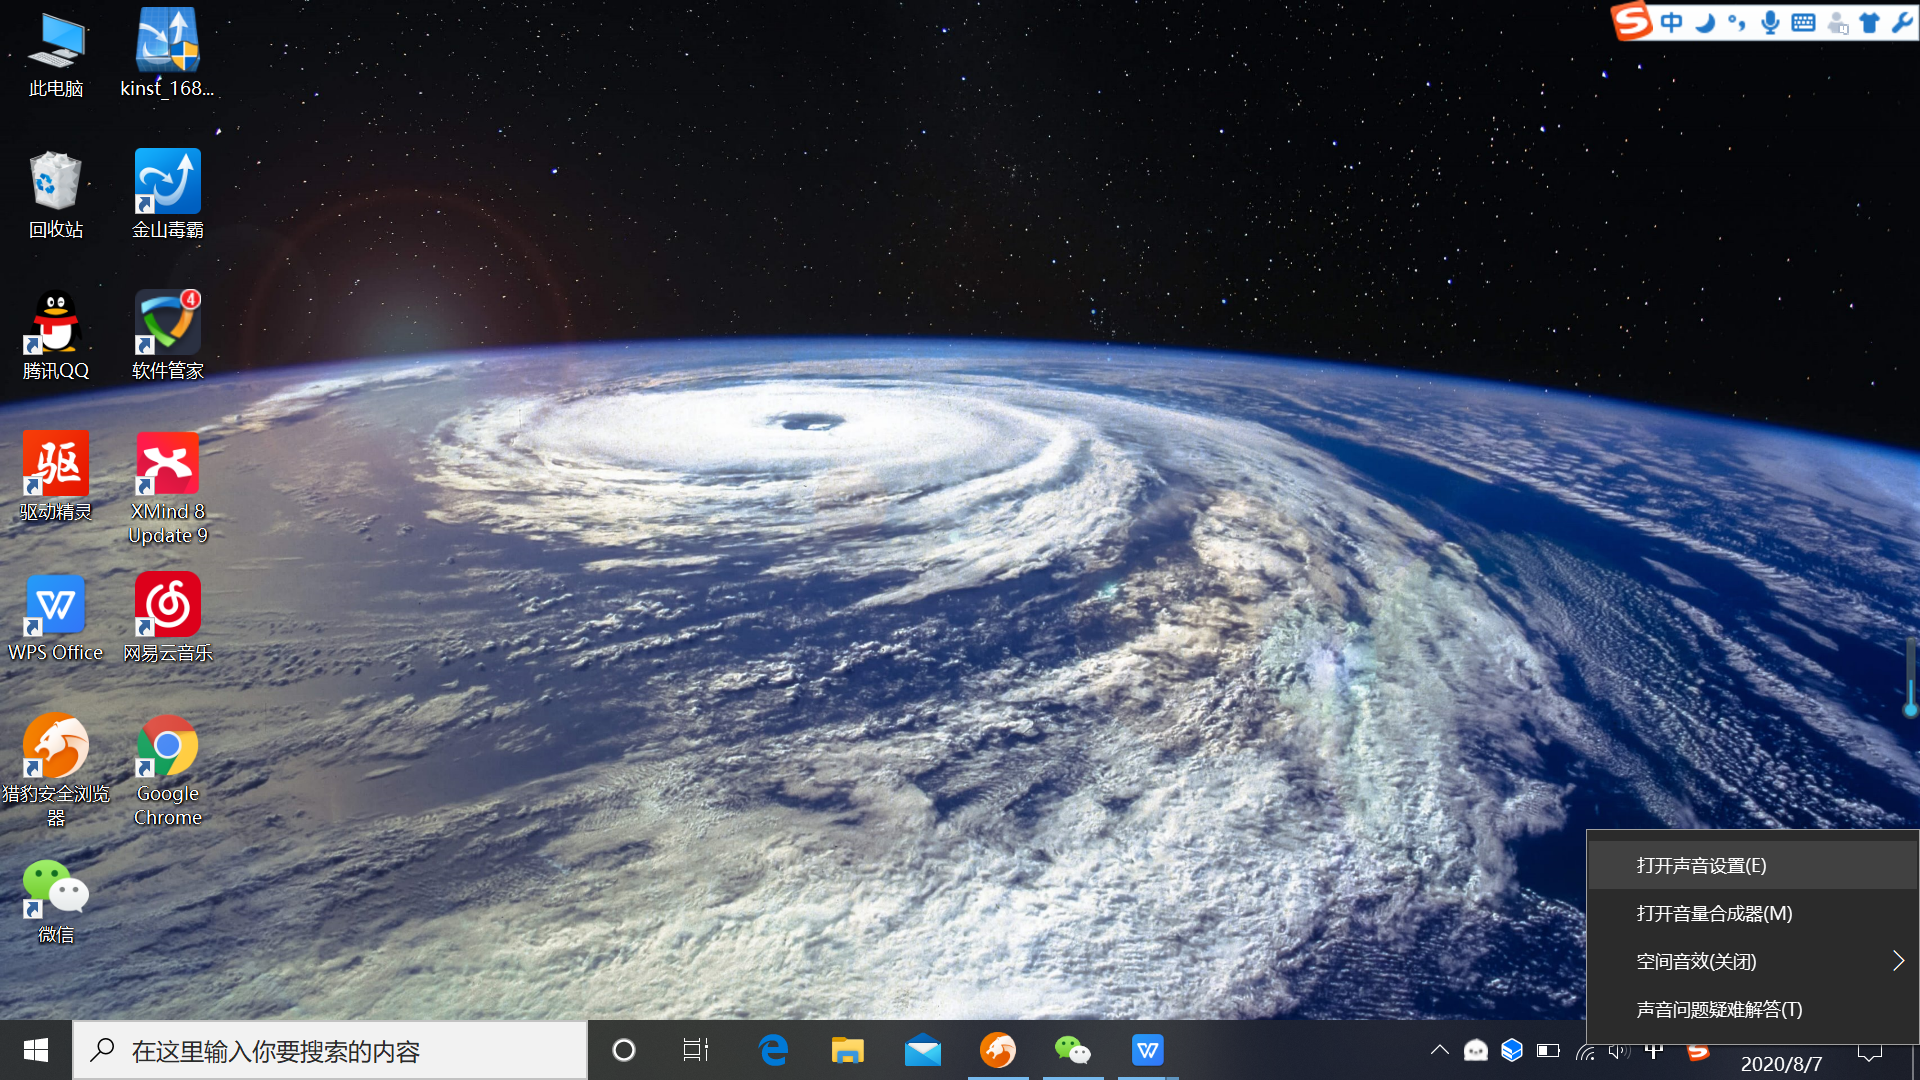Select the 回收站 recycle bin icon
The width and height of the screenshot is (1920, 1080).
pyautogui.click(x=56, y=194)
